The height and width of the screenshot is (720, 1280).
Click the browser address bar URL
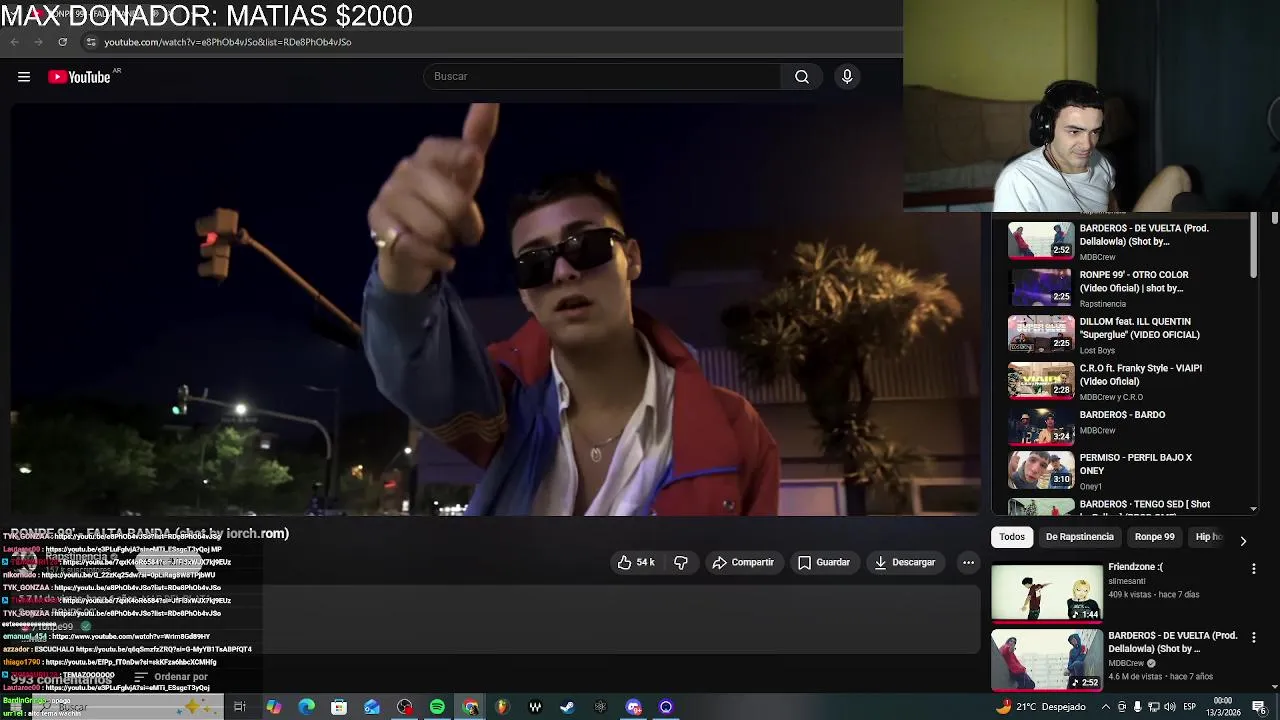pyautogui.click(x=228, y=42)
